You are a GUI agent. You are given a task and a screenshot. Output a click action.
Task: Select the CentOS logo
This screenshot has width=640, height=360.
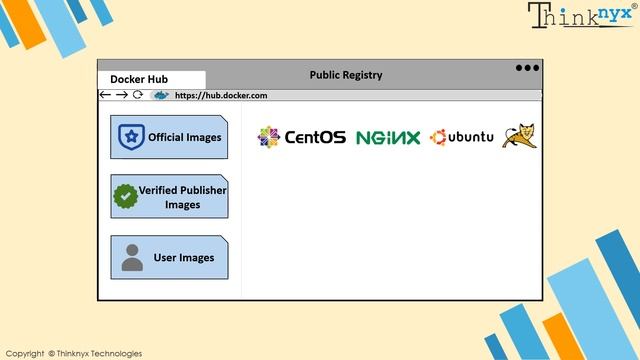point(302,137)
